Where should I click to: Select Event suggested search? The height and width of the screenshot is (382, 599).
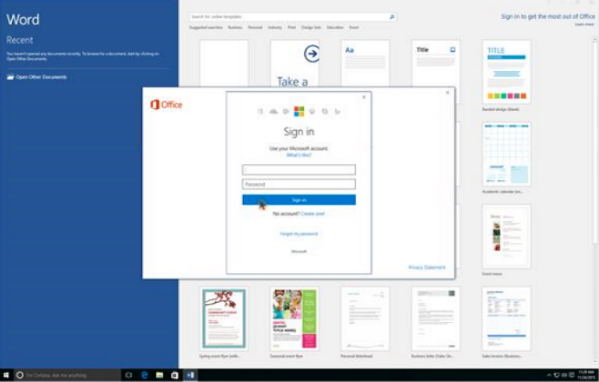tap(354, 28)
